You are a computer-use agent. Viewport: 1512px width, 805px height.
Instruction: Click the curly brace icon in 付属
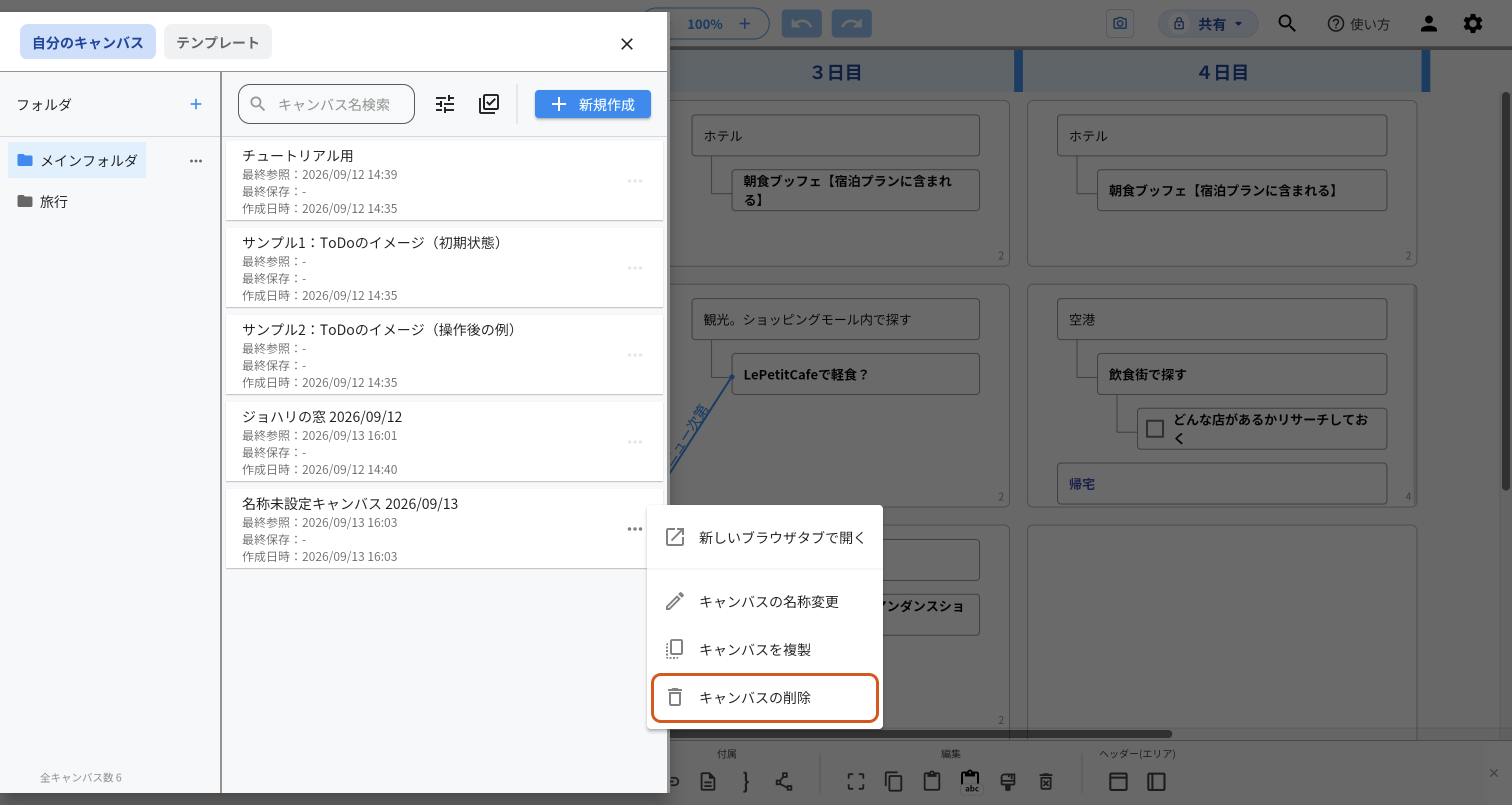pos(745,782)
